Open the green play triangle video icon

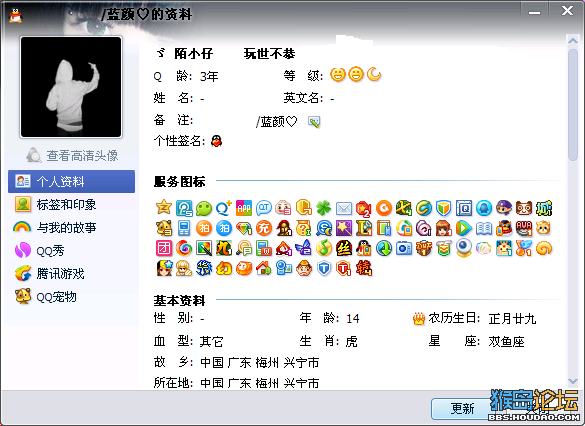tap(463, 228)
